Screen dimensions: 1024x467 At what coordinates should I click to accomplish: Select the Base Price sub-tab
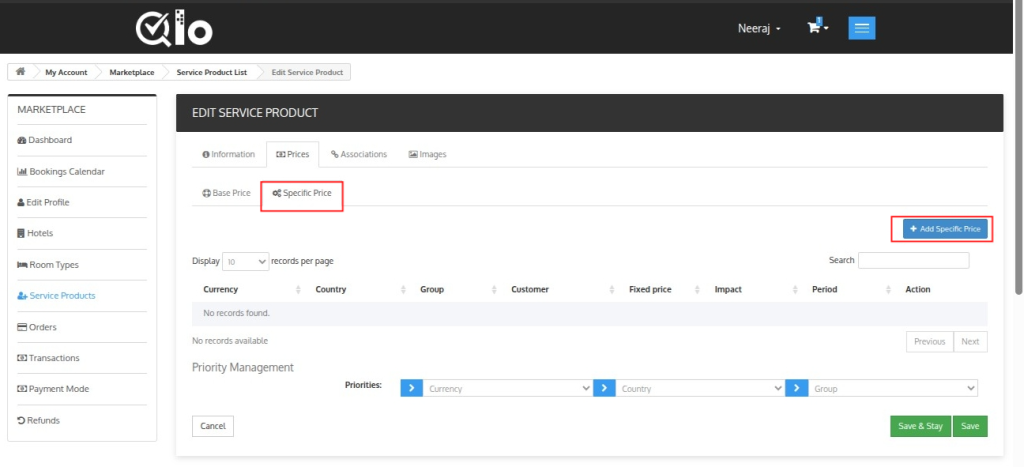(x=227, y=193)
